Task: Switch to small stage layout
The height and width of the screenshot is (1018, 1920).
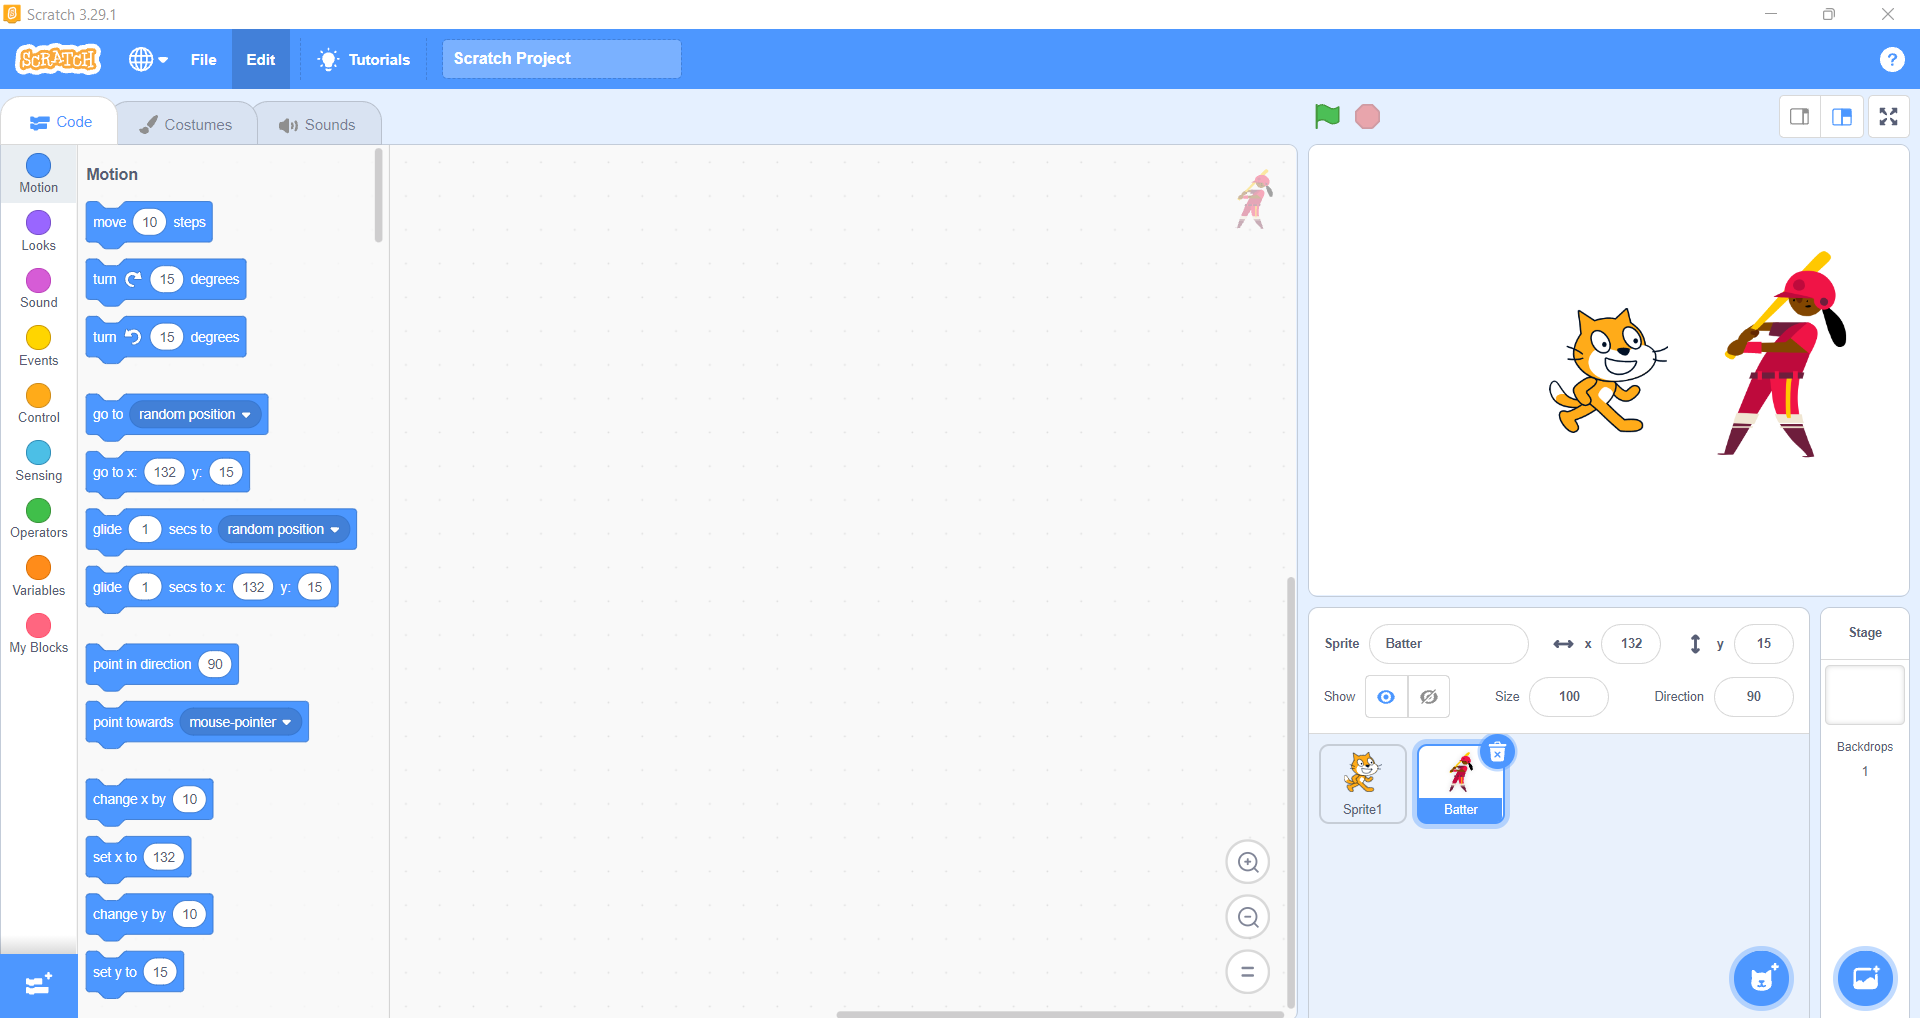Action: (1799, 117)
